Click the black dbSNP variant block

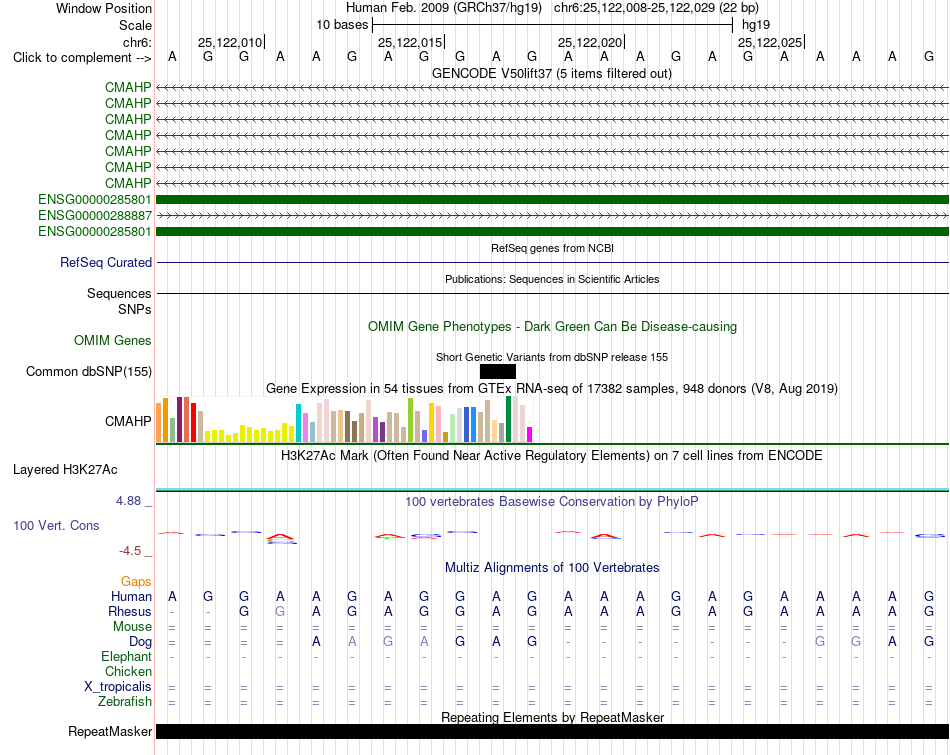point(497,371)
